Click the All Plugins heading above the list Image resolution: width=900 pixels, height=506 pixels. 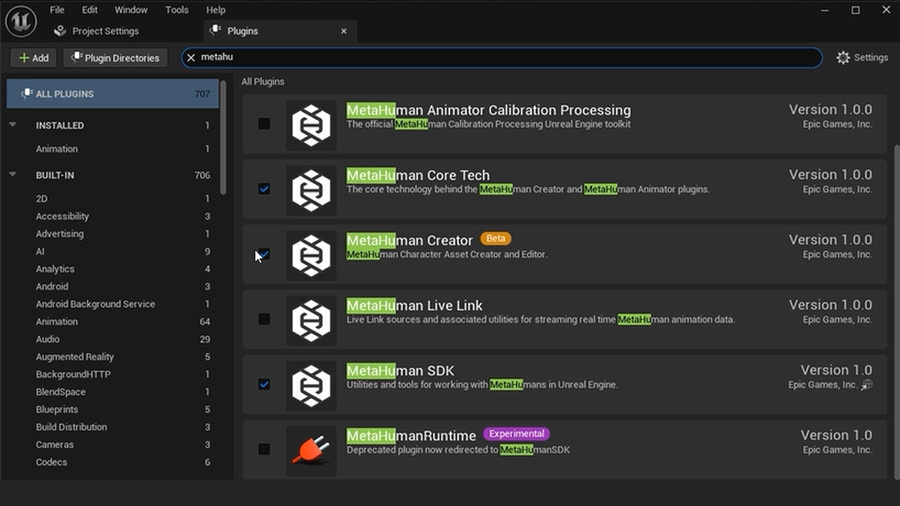pyautogui.click(x=263, y=81)
